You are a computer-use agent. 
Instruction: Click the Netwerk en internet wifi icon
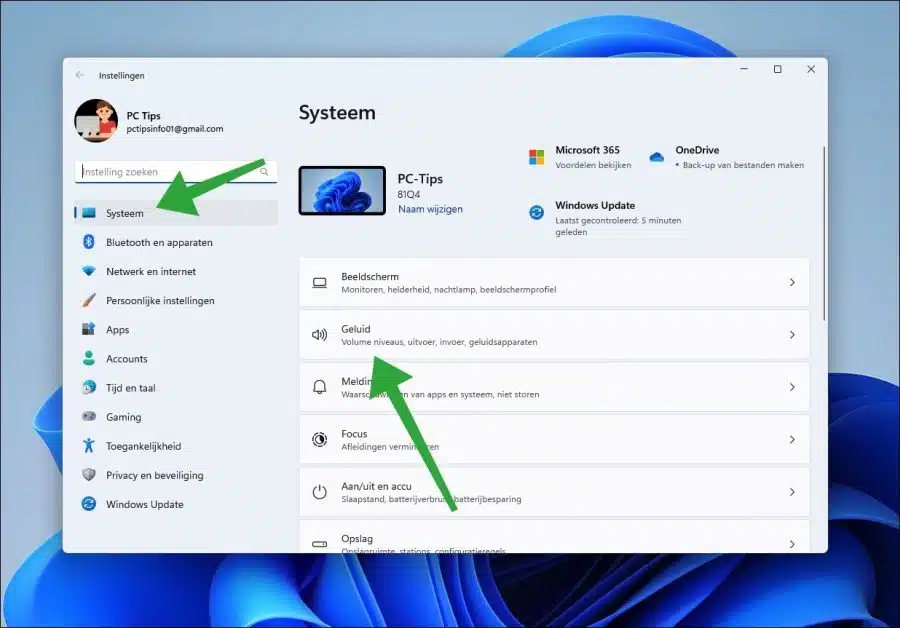click(89, 271)
